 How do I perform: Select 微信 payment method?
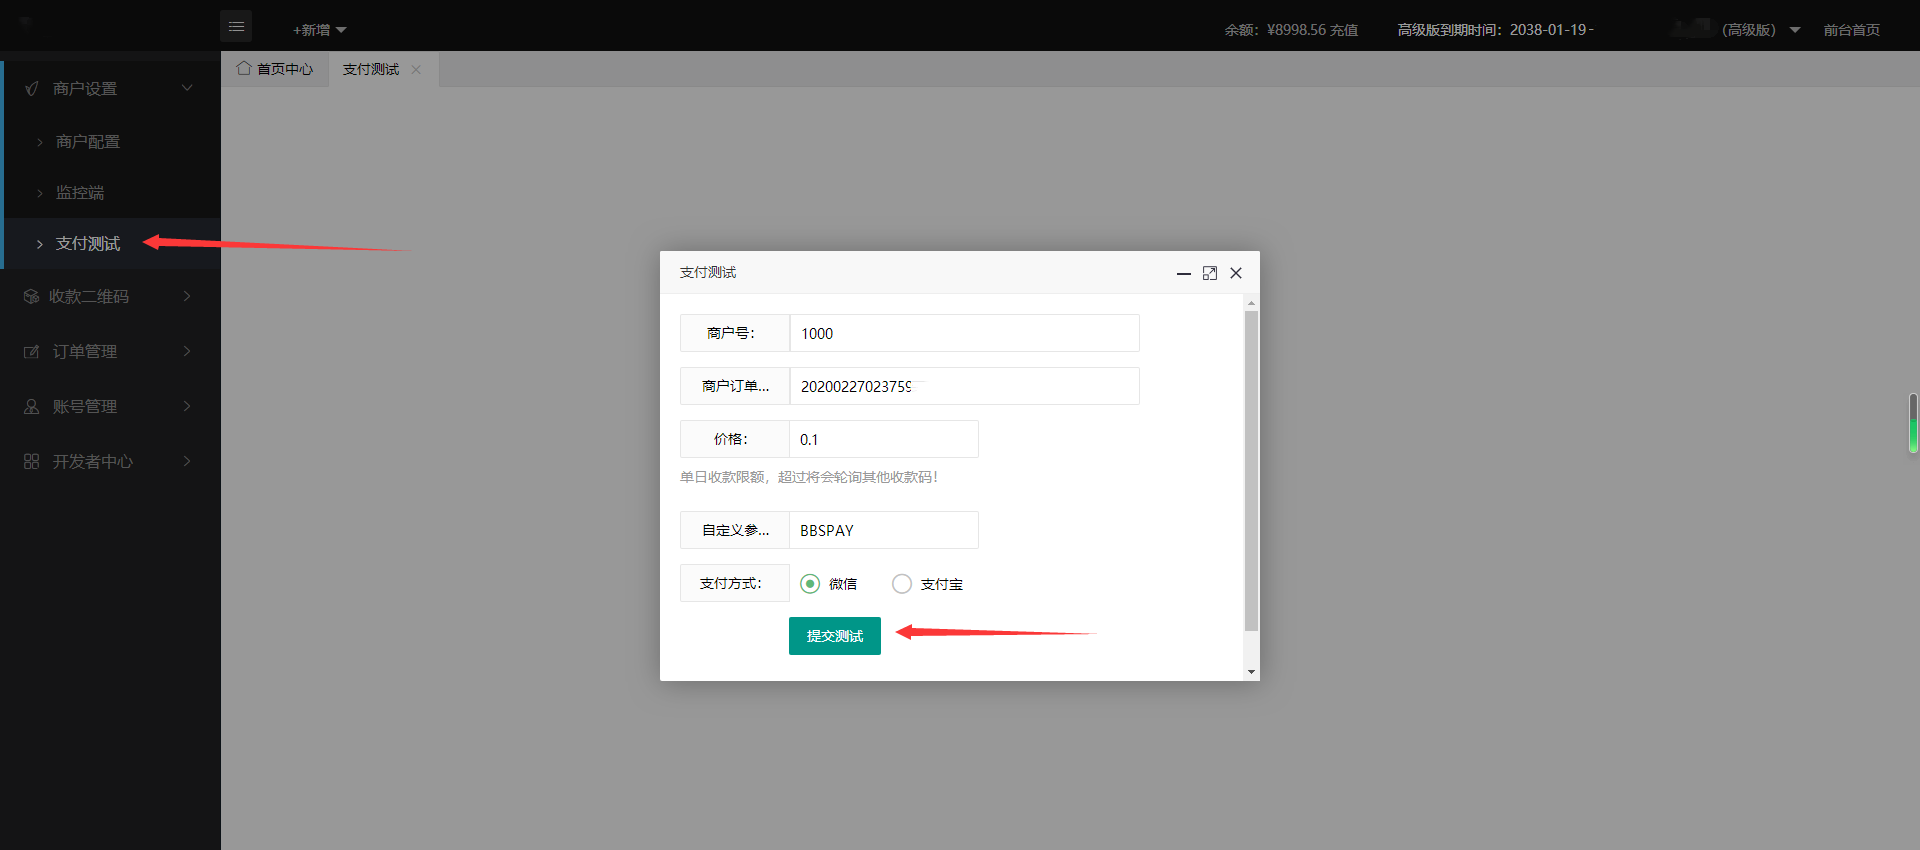tap(810, 584)
